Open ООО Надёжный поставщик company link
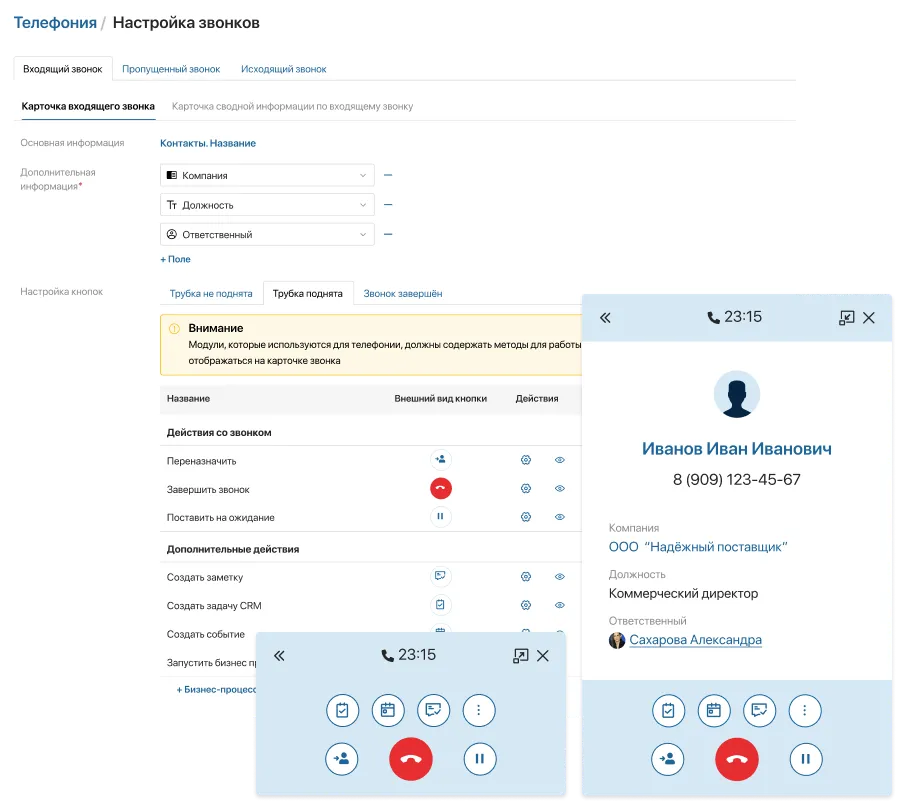 coord(698,547)
